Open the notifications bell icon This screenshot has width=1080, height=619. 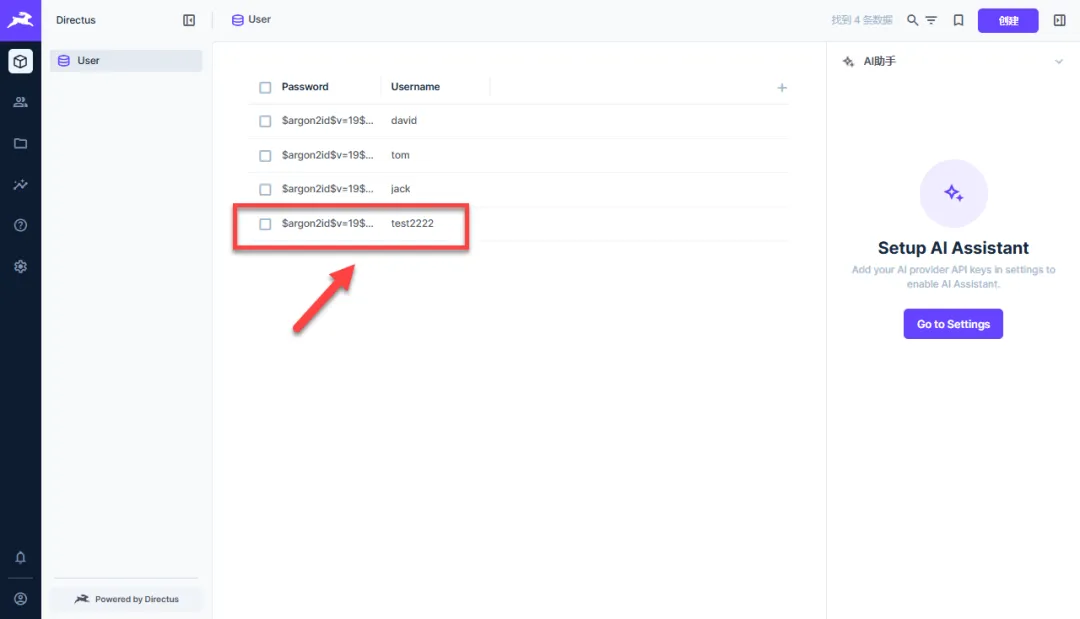coord(20,557)
